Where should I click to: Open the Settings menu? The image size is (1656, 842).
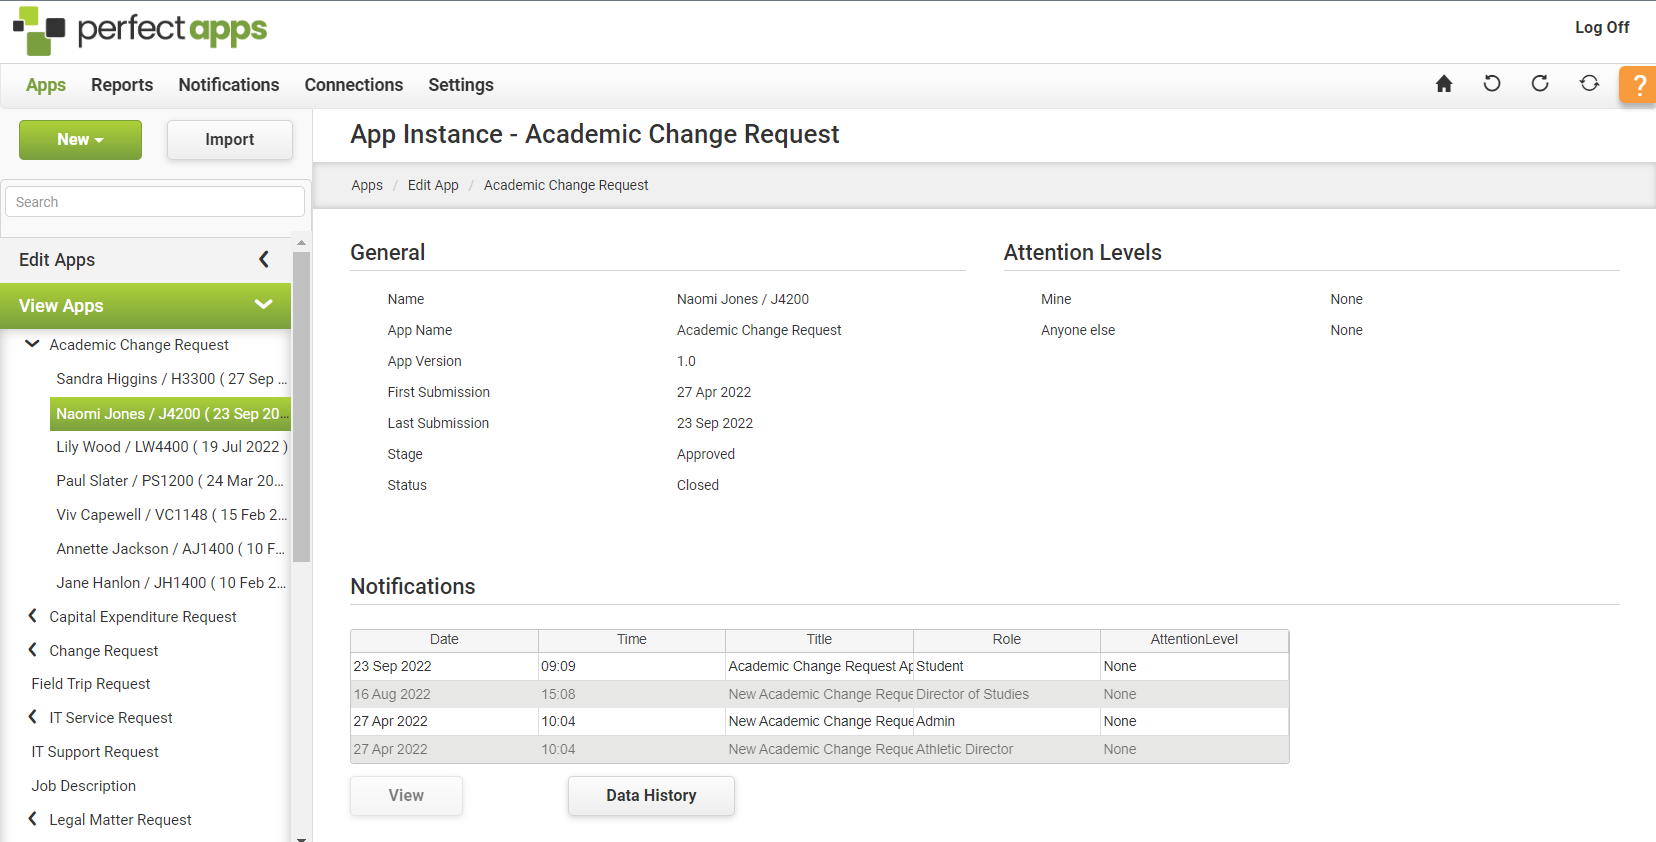click(461, 85)
